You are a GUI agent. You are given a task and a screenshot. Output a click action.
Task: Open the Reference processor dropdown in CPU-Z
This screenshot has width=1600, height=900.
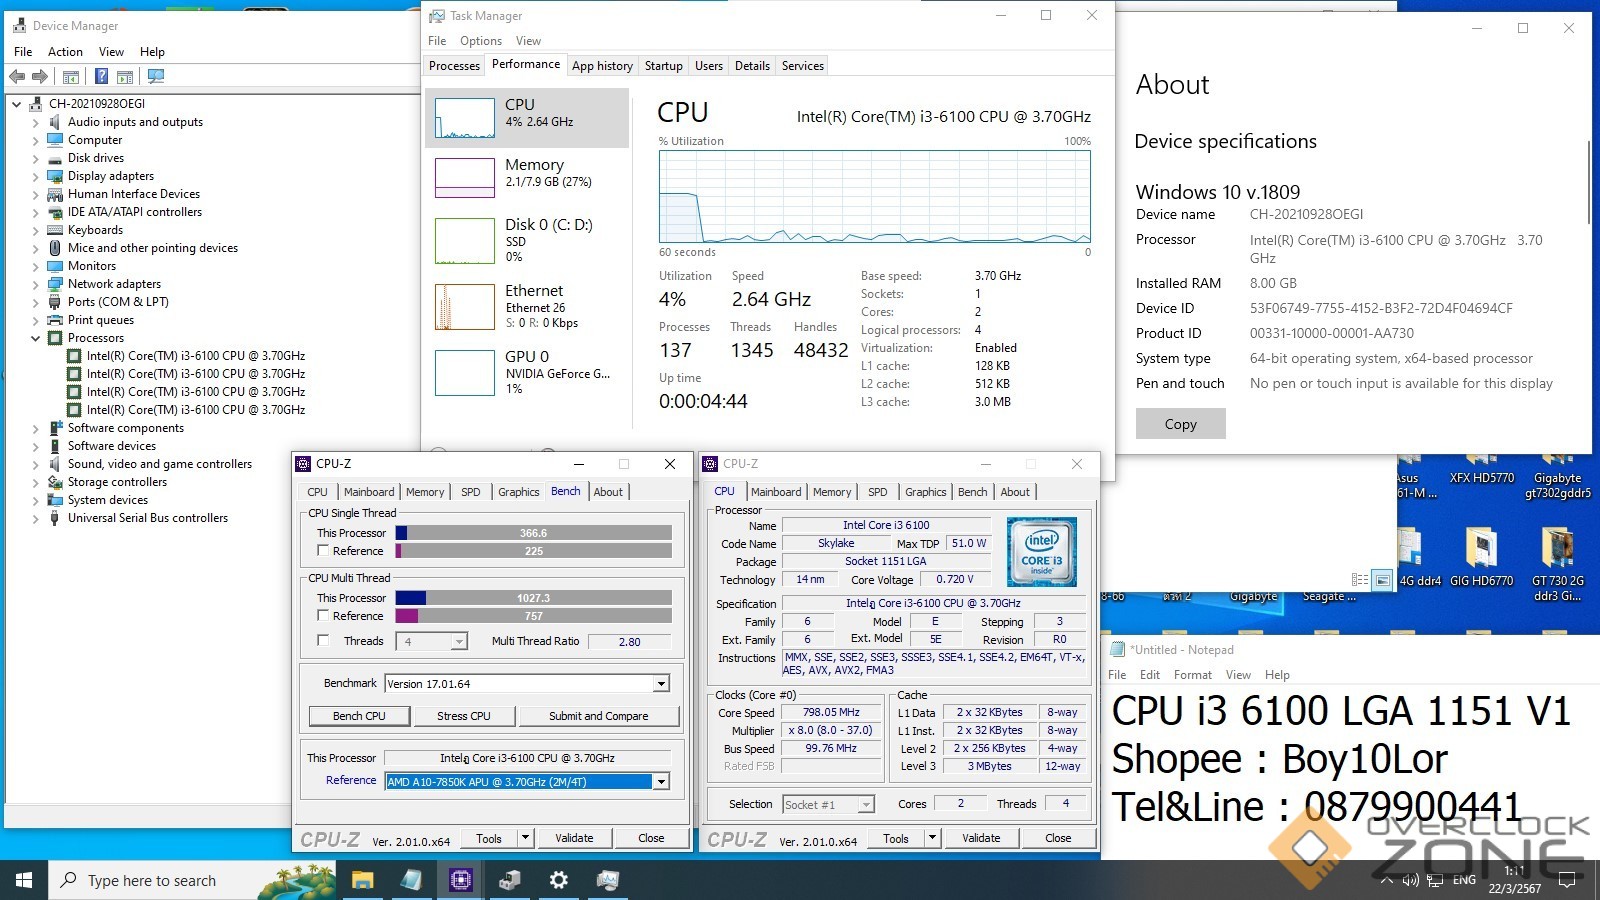point(661,782)
